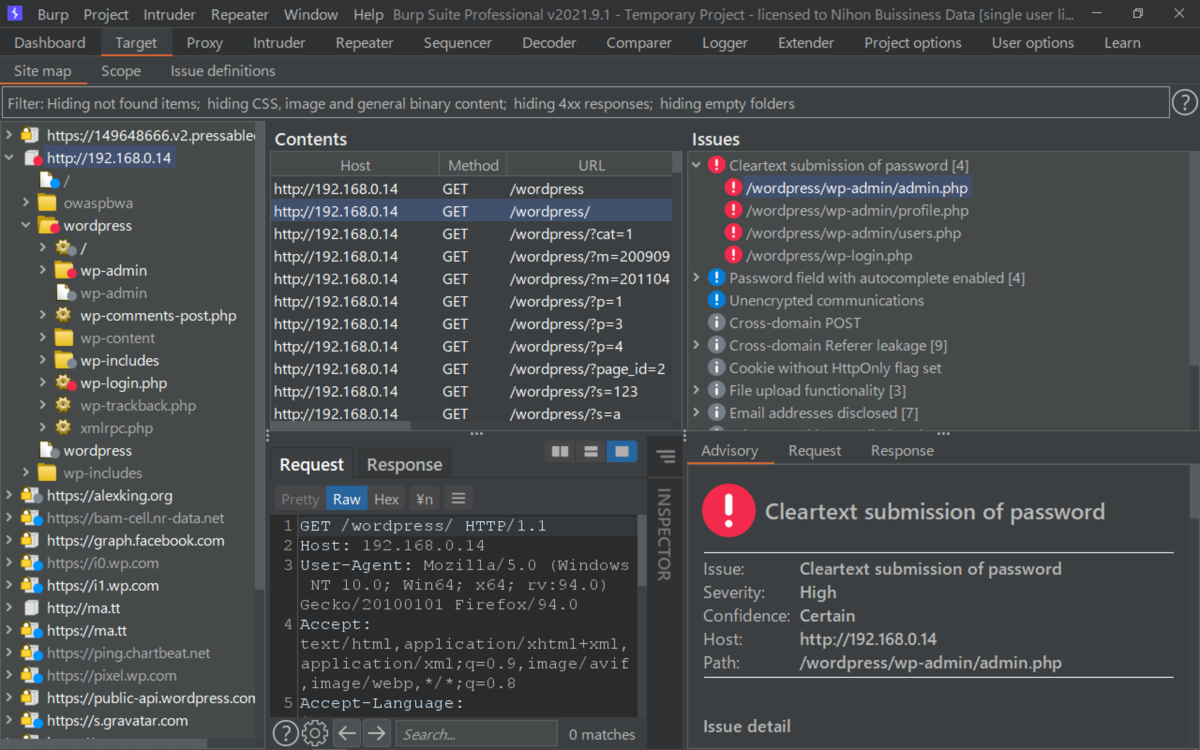Image resolution: width=1200 pixels, height=750 pixels.
Task: Click the request Search input field
Action: (x=476, y=734)
